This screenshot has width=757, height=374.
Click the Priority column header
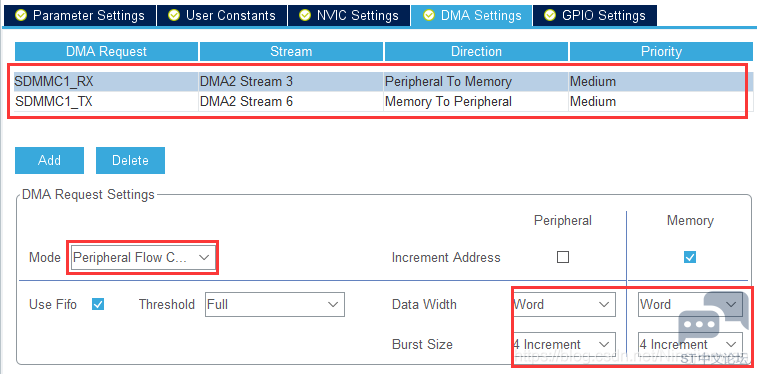click(661, 52)
